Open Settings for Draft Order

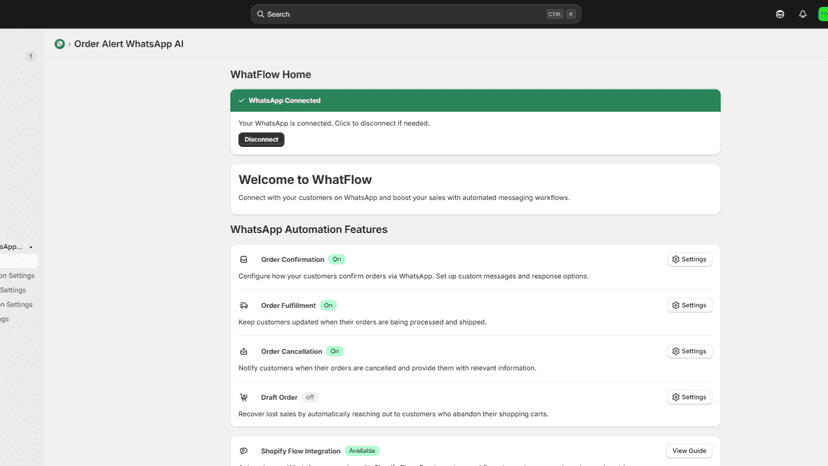coord(690,397)
